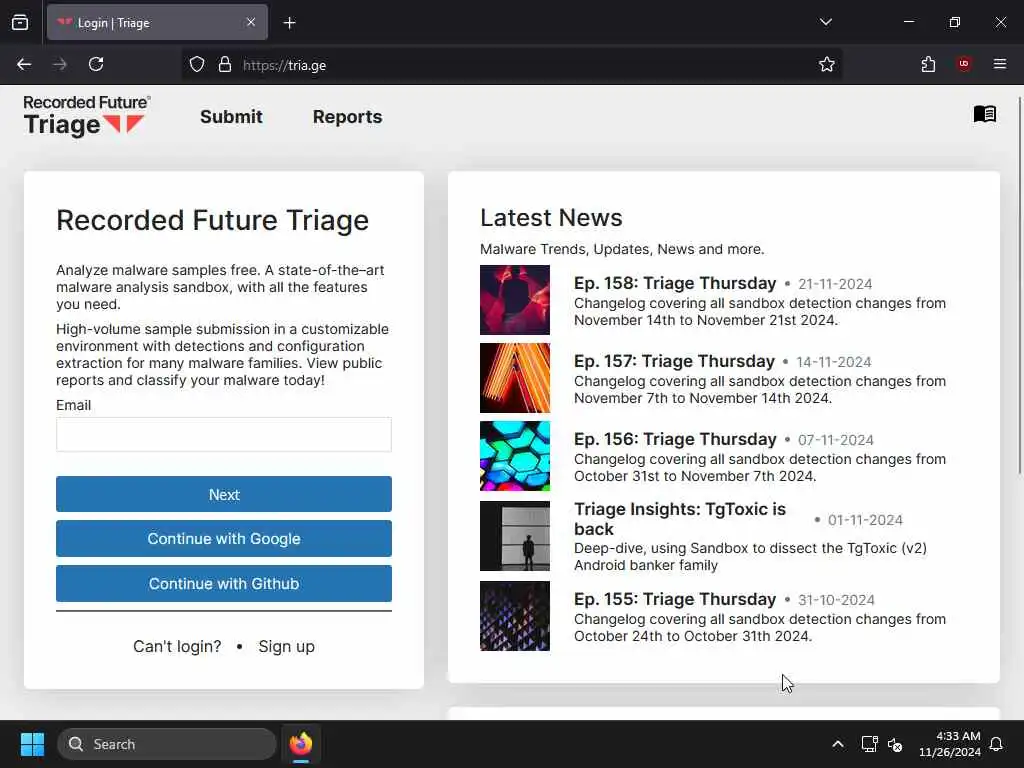Click the Next button

click(224, 494)
